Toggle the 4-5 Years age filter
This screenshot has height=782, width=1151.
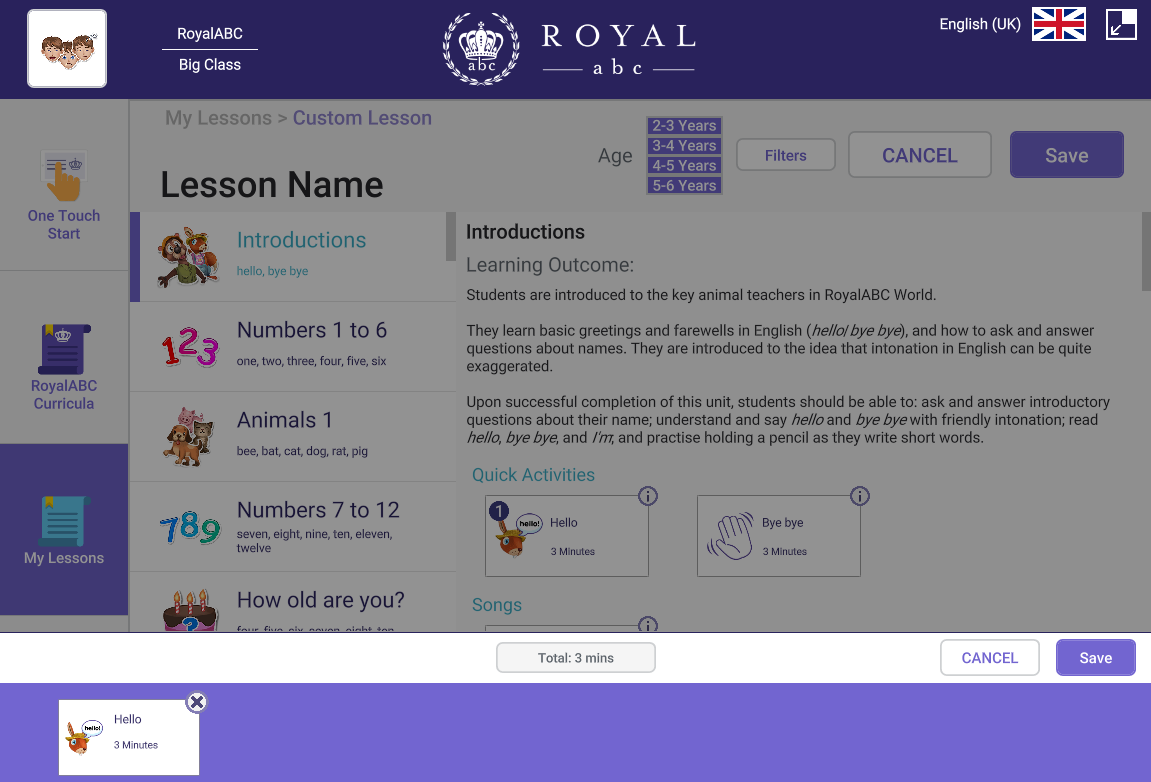click(684, 165)
